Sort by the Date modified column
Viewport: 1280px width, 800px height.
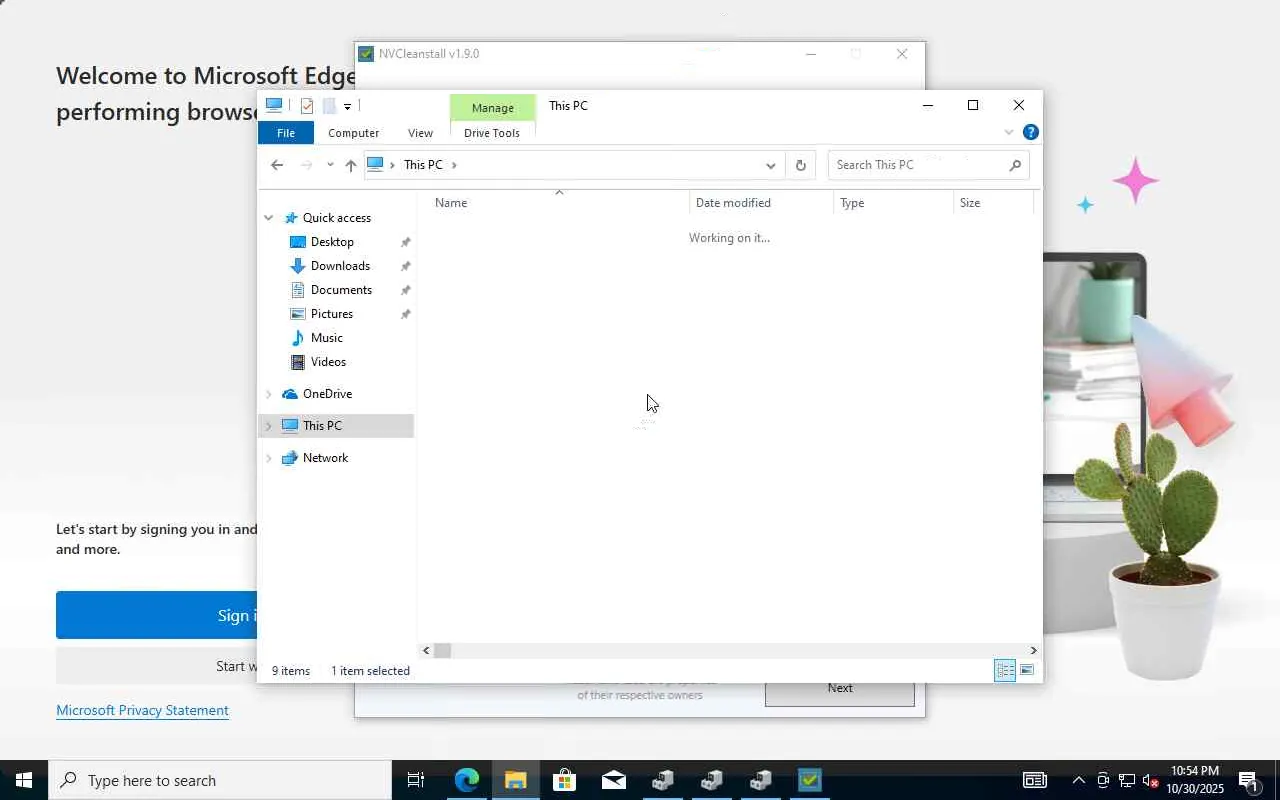pos(761,203)
